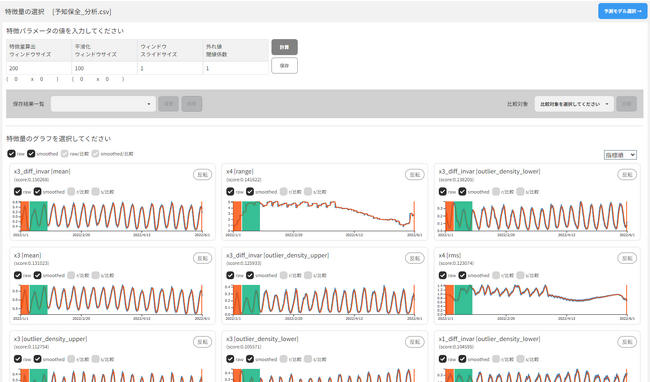The image size is (650, 382).
Task: Uncheck raw on x3_diff_invar [outlier_density_lower] card
Action: click(443, 191)
